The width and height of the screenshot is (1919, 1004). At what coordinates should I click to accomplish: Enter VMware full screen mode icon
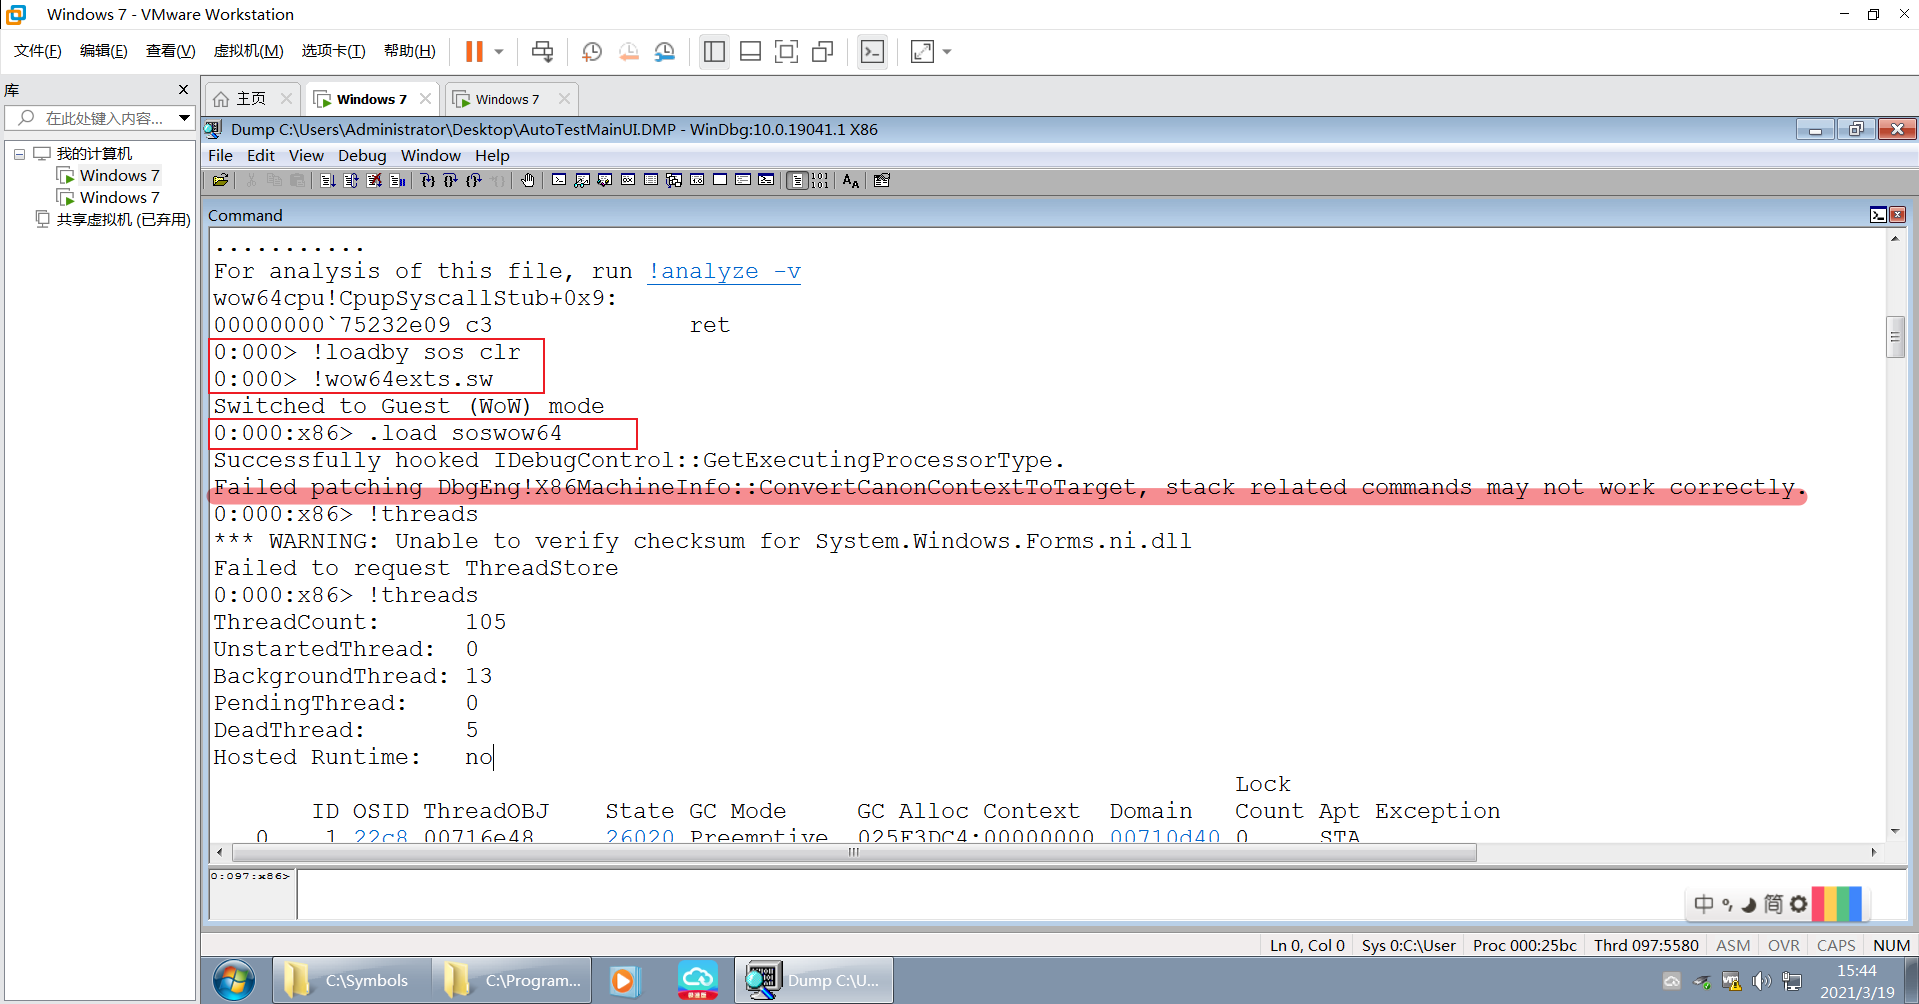(x=787, y=52)
